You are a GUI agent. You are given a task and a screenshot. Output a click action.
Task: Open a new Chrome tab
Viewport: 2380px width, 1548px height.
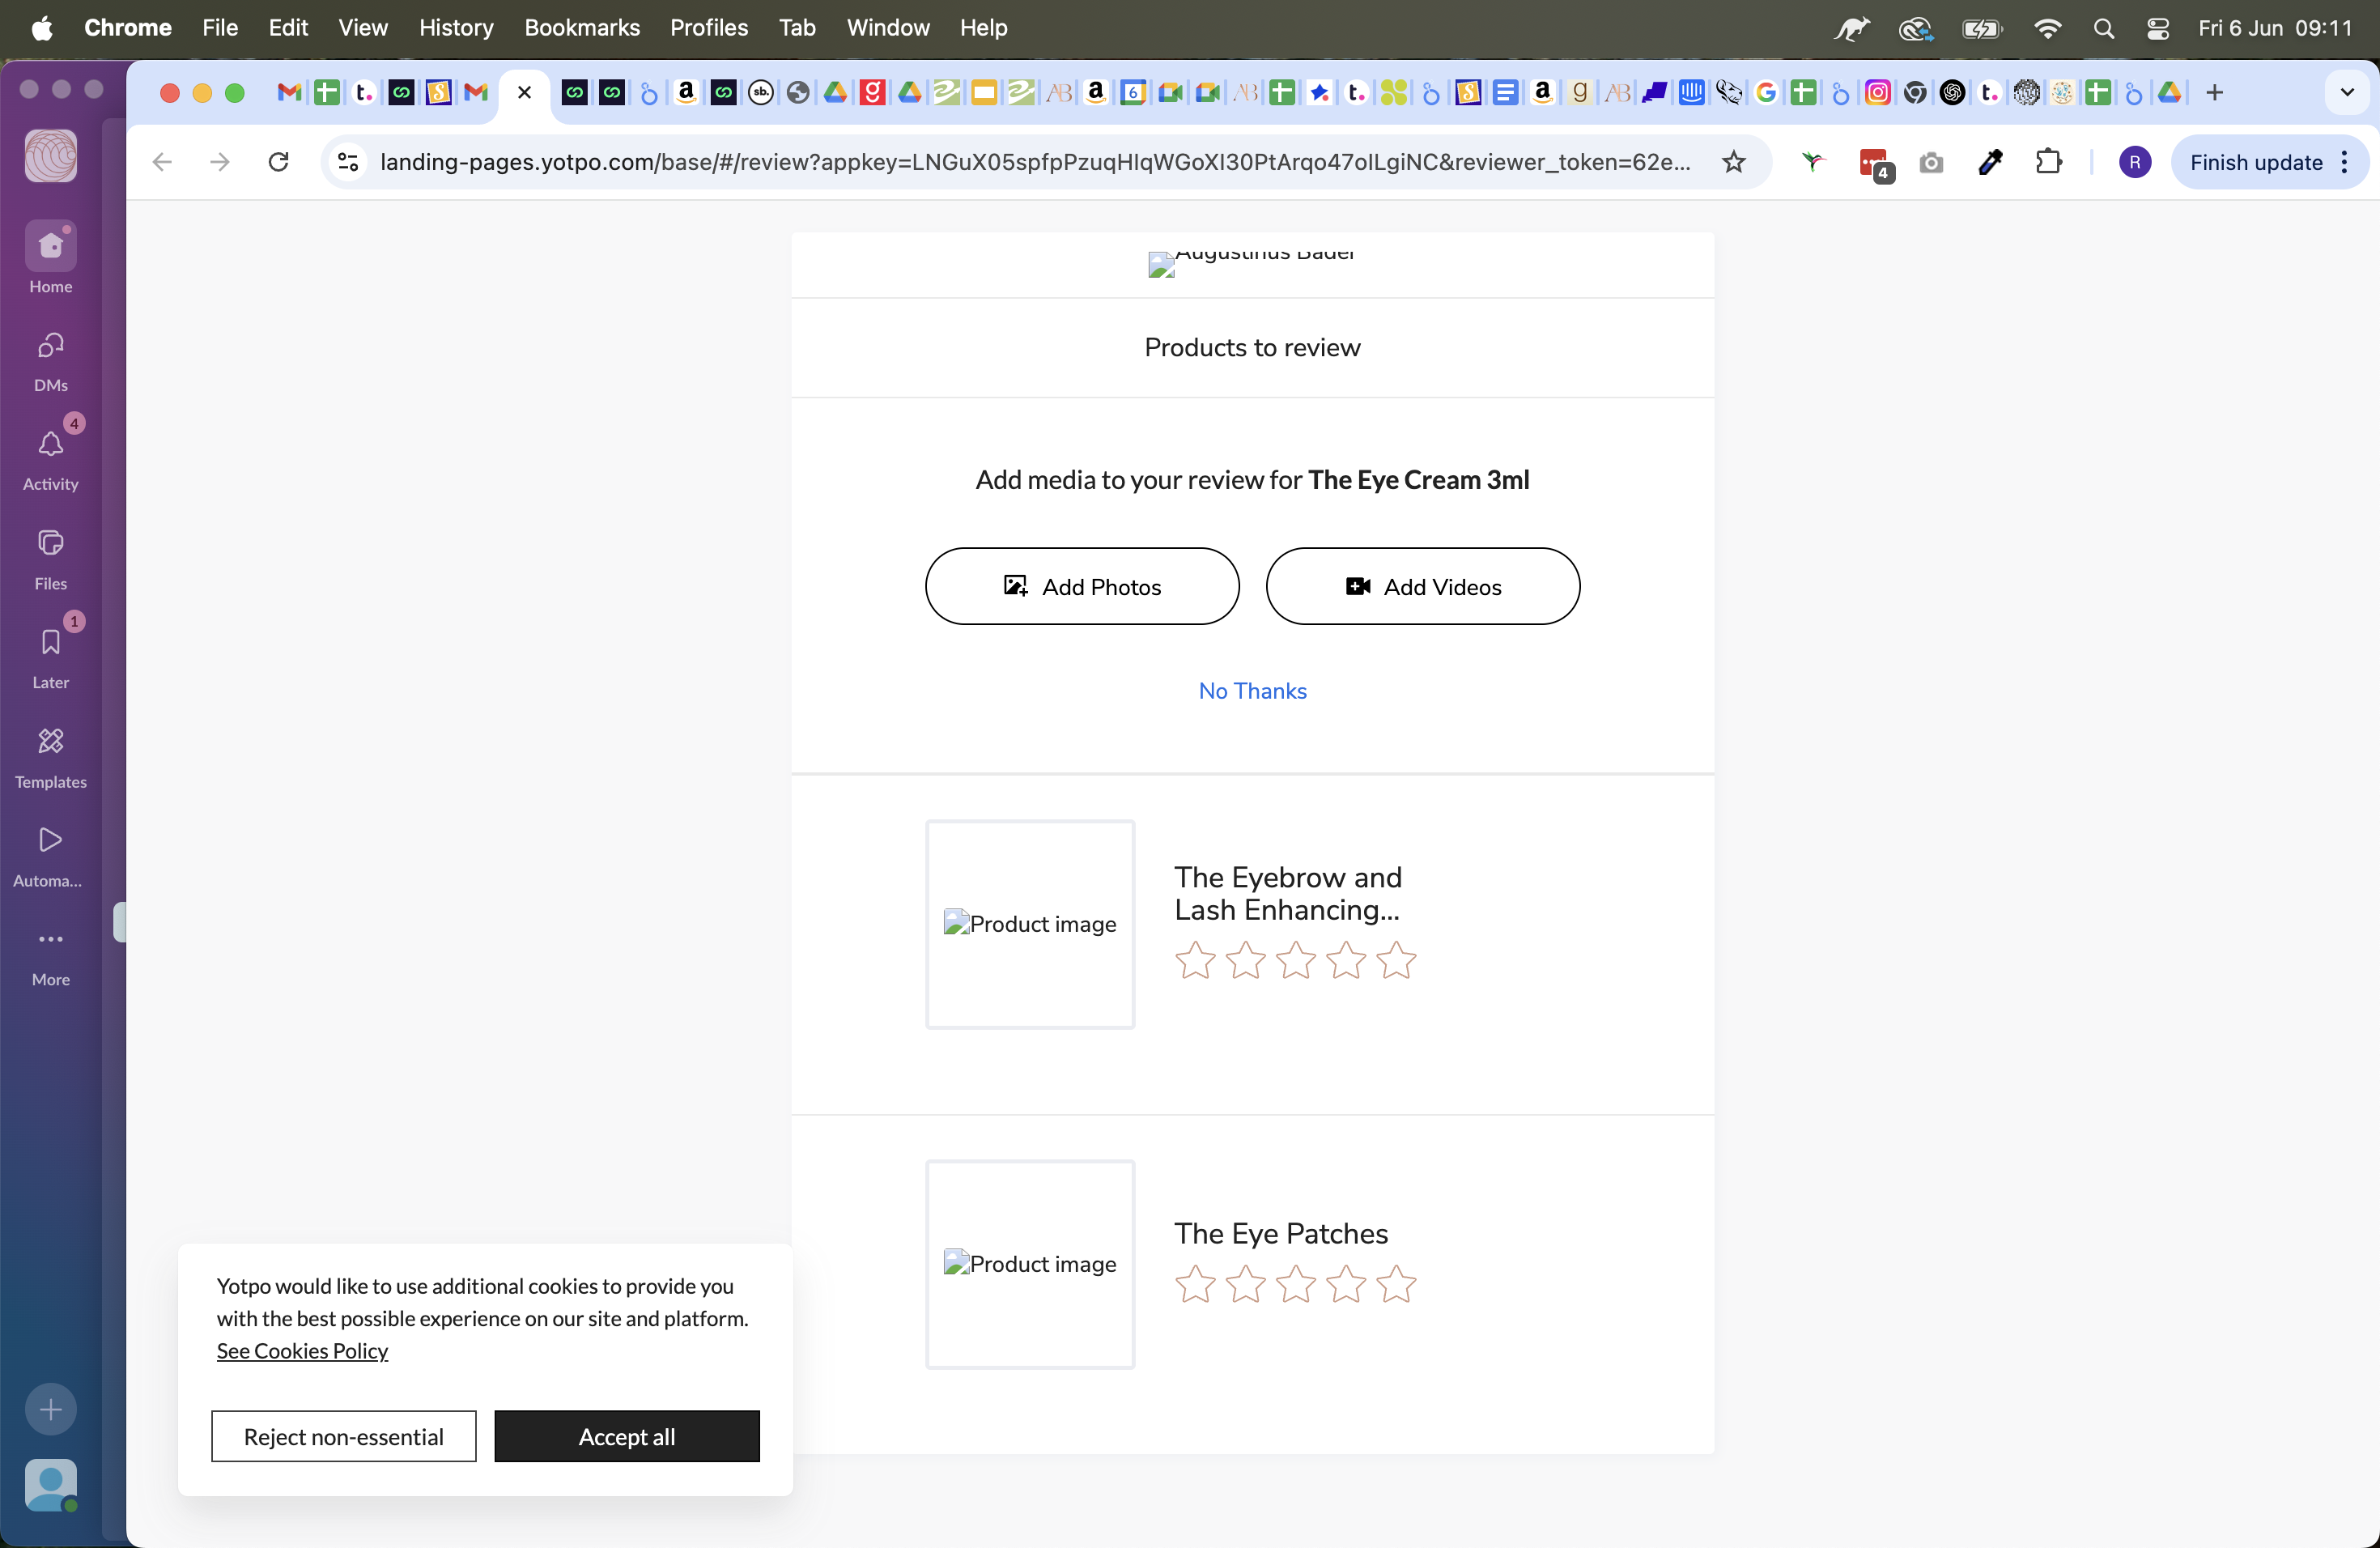(x=2215, y=93)
